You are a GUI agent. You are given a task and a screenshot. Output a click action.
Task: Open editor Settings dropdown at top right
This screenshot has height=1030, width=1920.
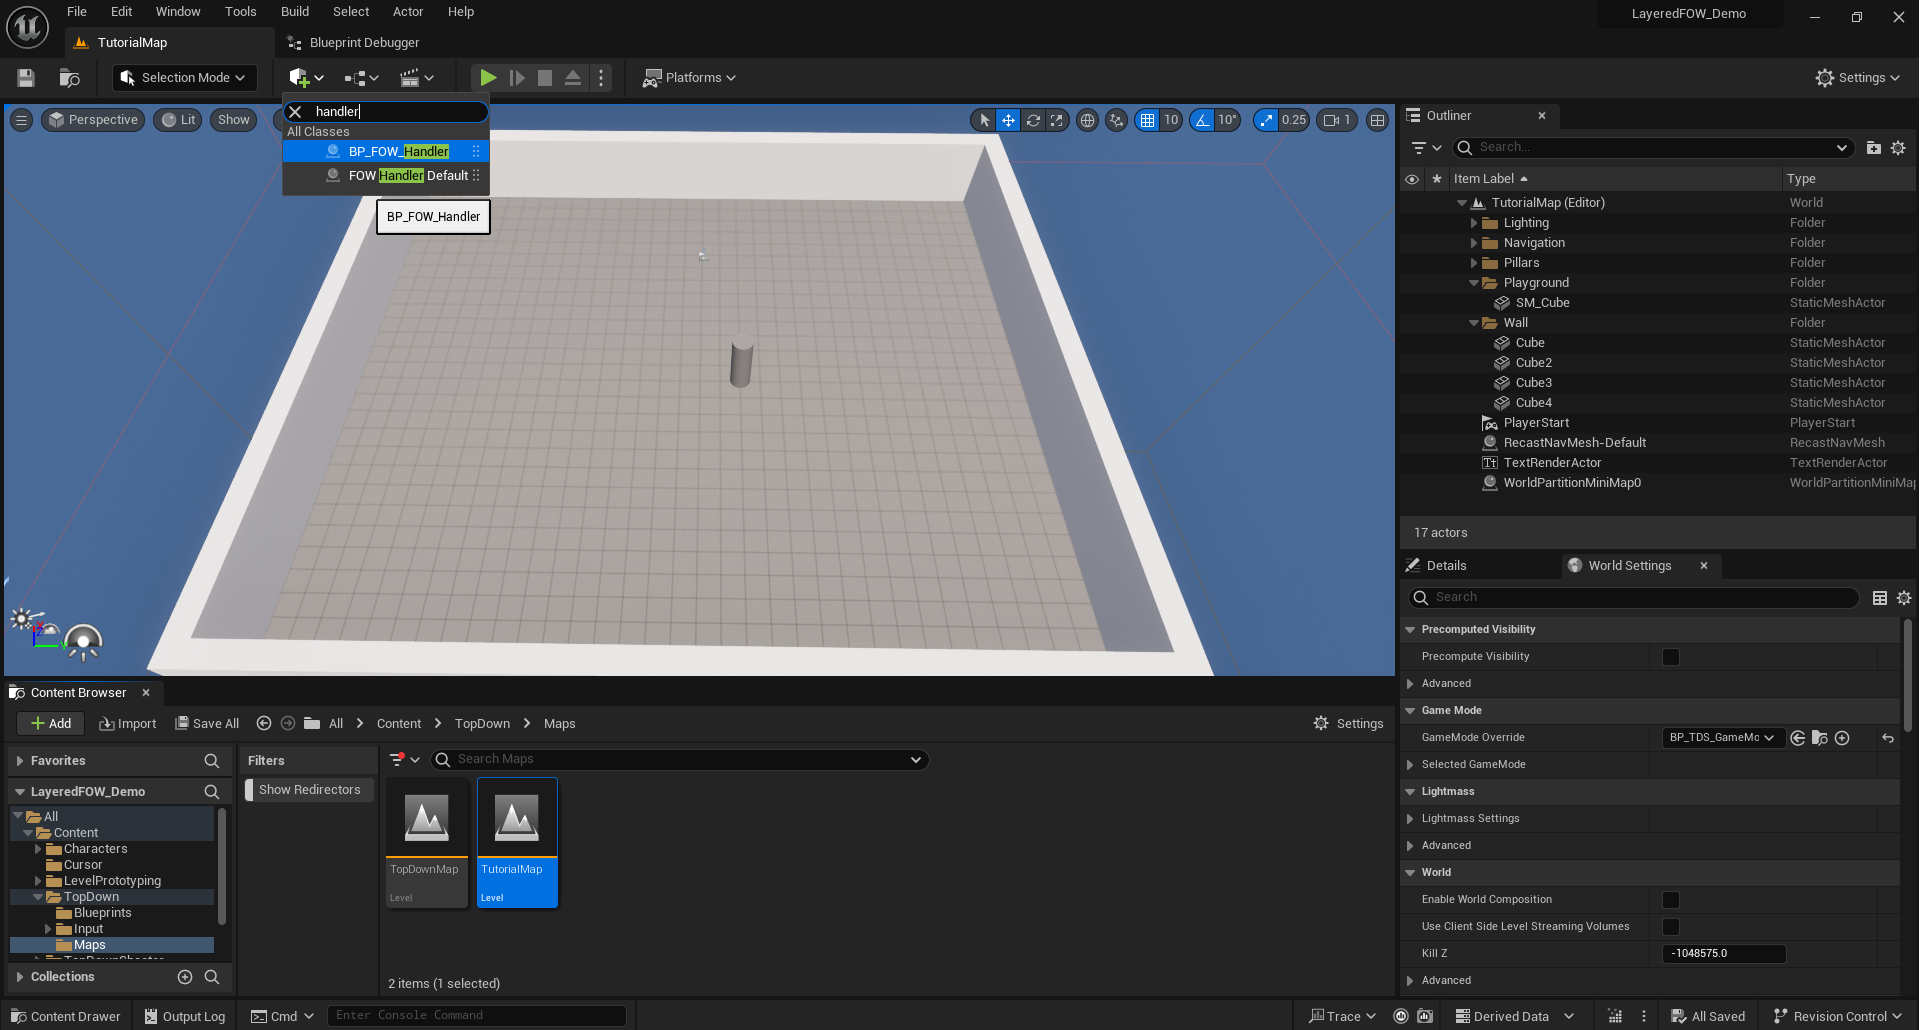click(x=1858, y=78)
